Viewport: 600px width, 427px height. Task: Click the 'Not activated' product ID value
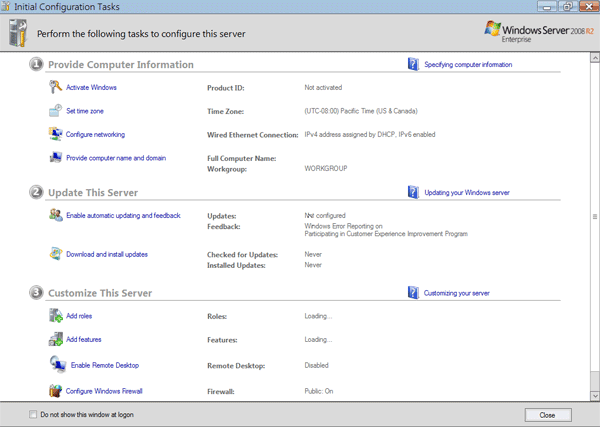click(x=323, y=87)
